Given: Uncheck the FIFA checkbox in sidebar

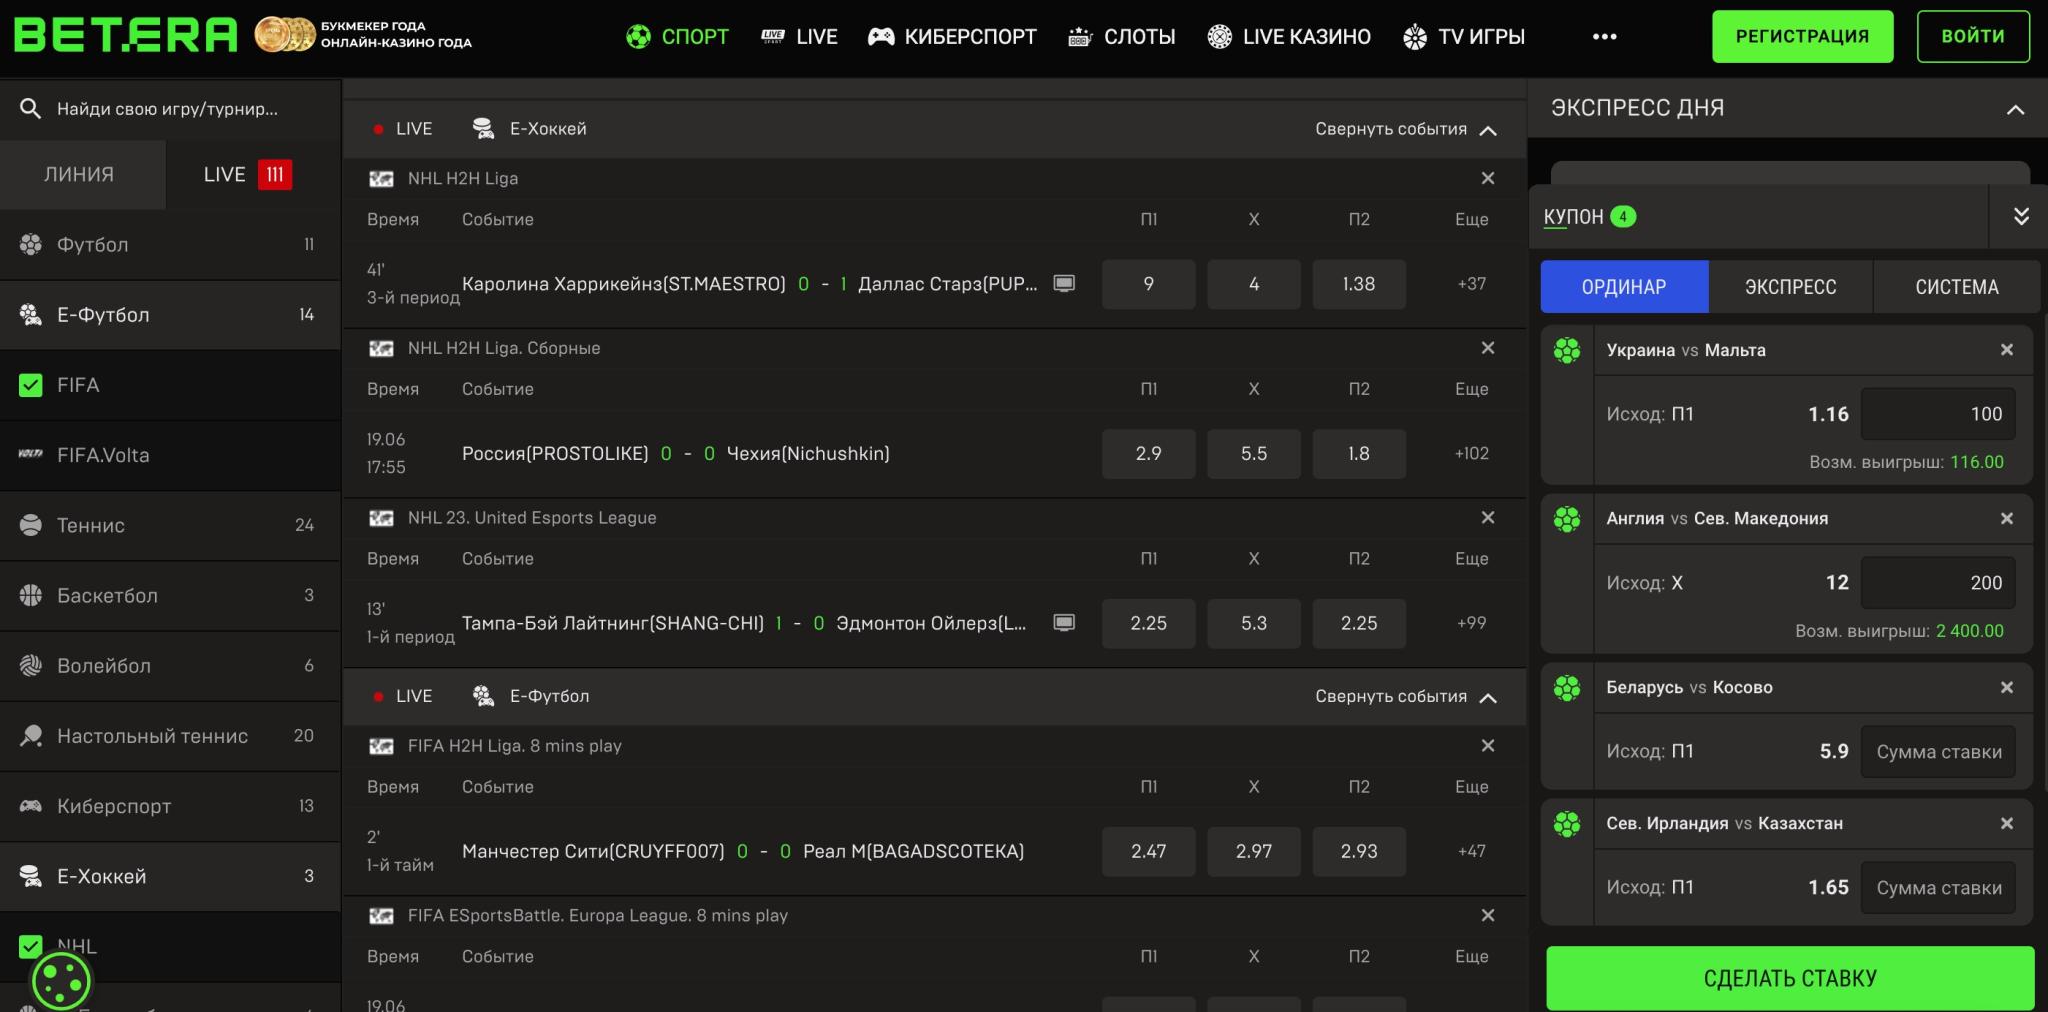Looking at the screenshot, I should [31, 385].
